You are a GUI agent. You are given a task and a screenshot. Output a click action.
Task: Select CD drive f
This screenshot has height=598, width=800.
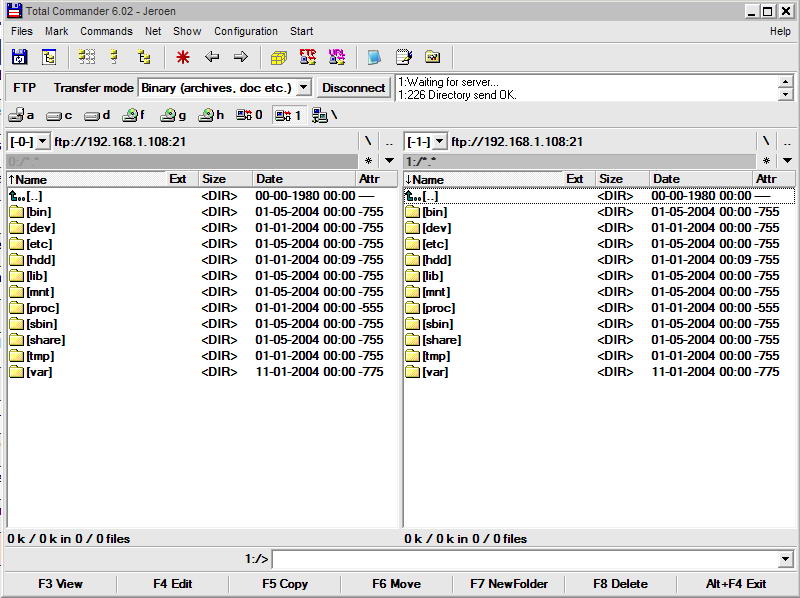pos(134,115)
